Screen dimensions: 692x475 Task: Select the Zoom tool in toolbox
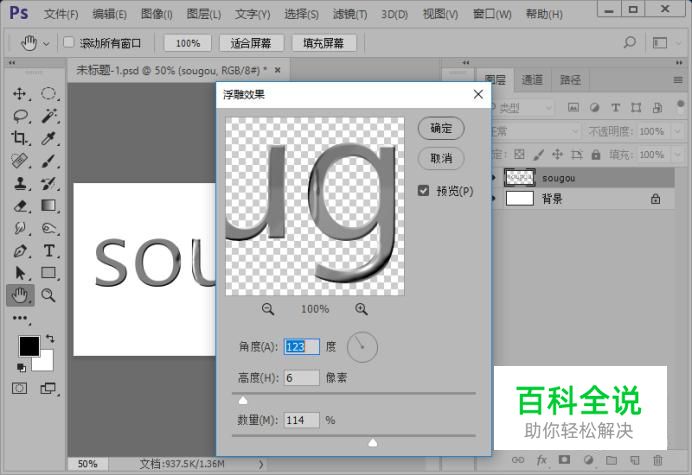tap(48, 295)
